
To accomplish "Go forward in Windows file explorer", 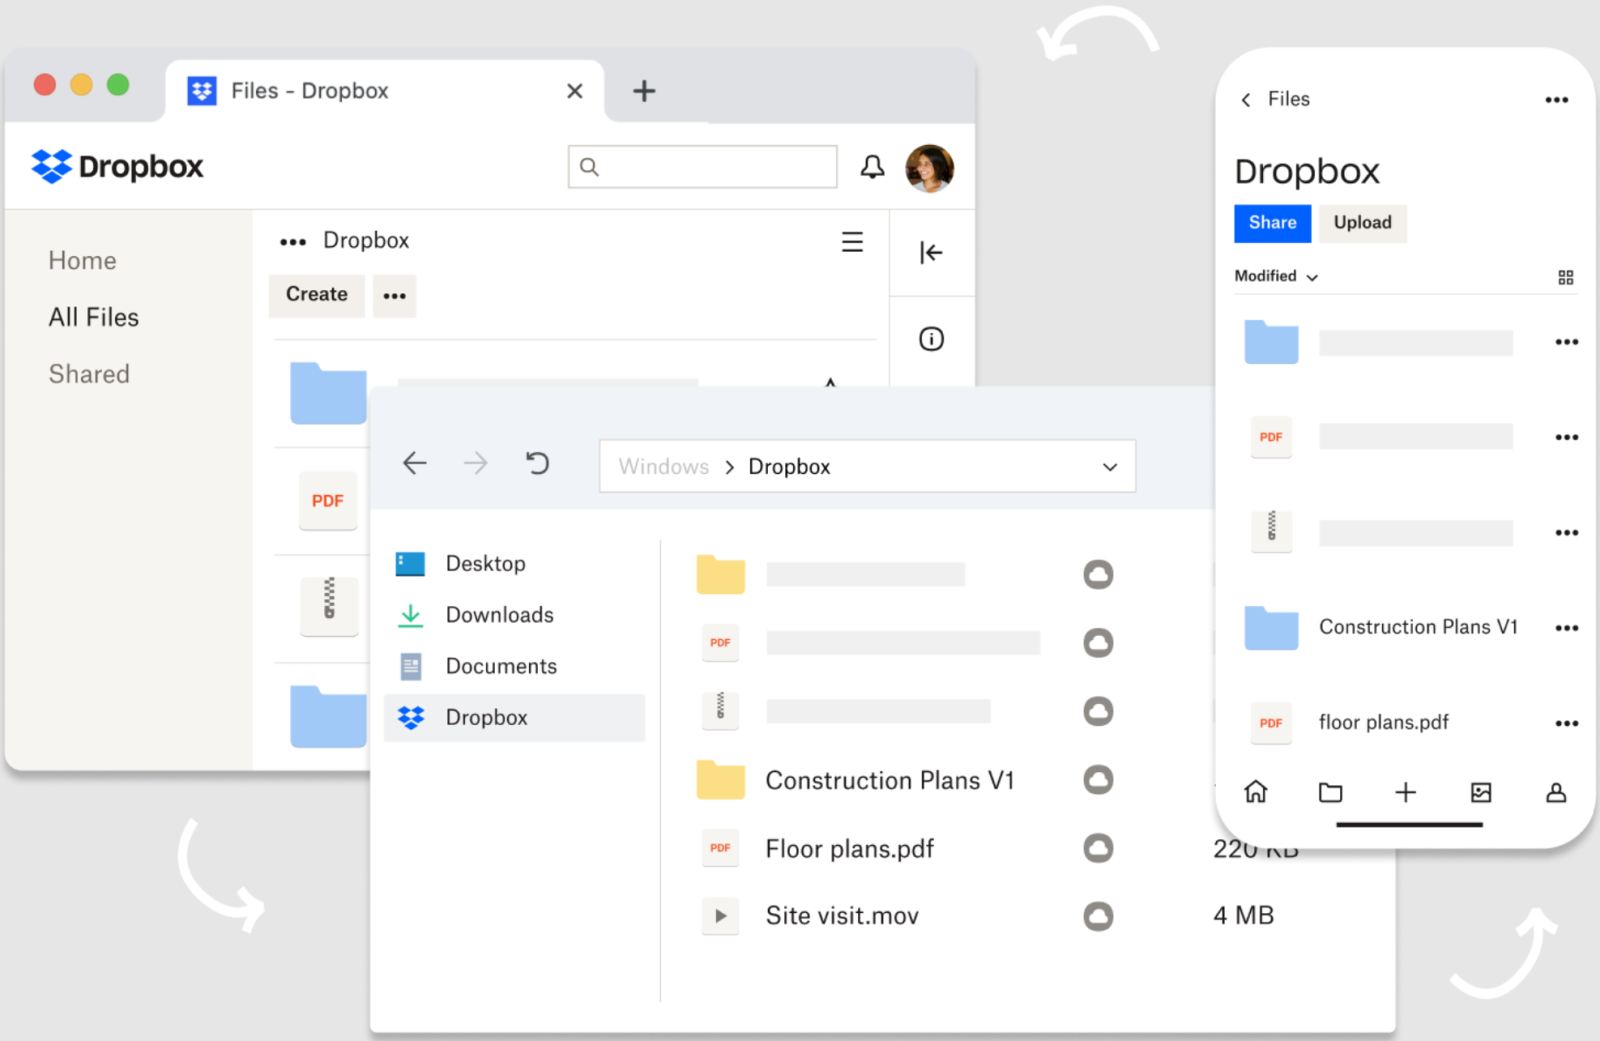I will [x=476, y=463].
